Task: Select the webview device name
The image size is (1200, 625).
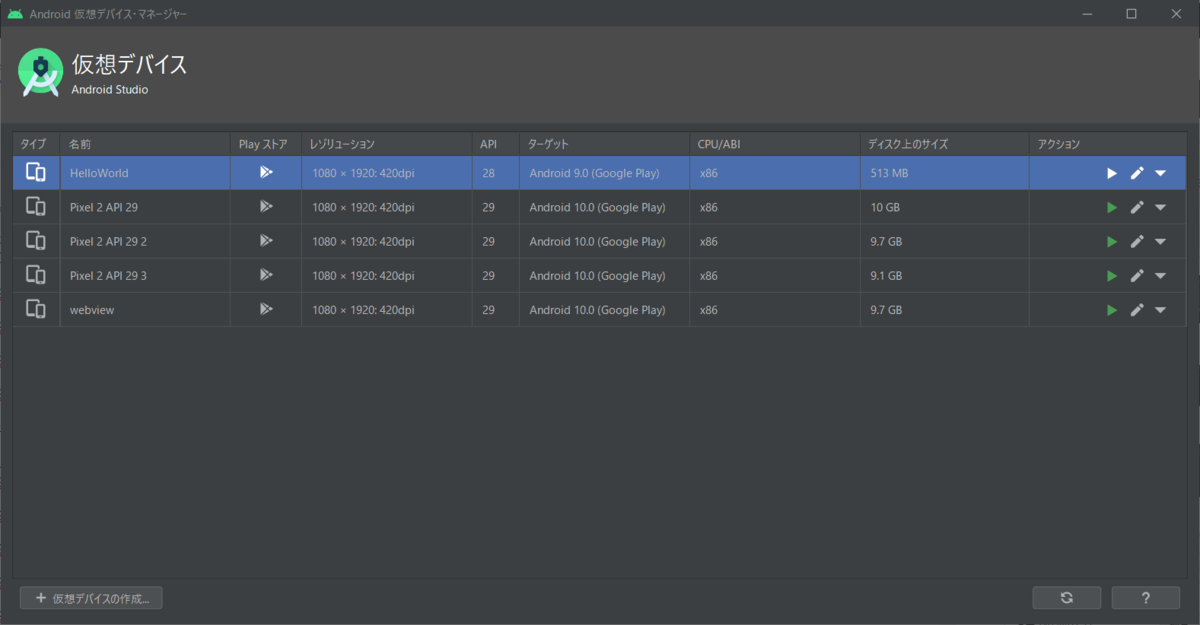Action: click(92, 310)
